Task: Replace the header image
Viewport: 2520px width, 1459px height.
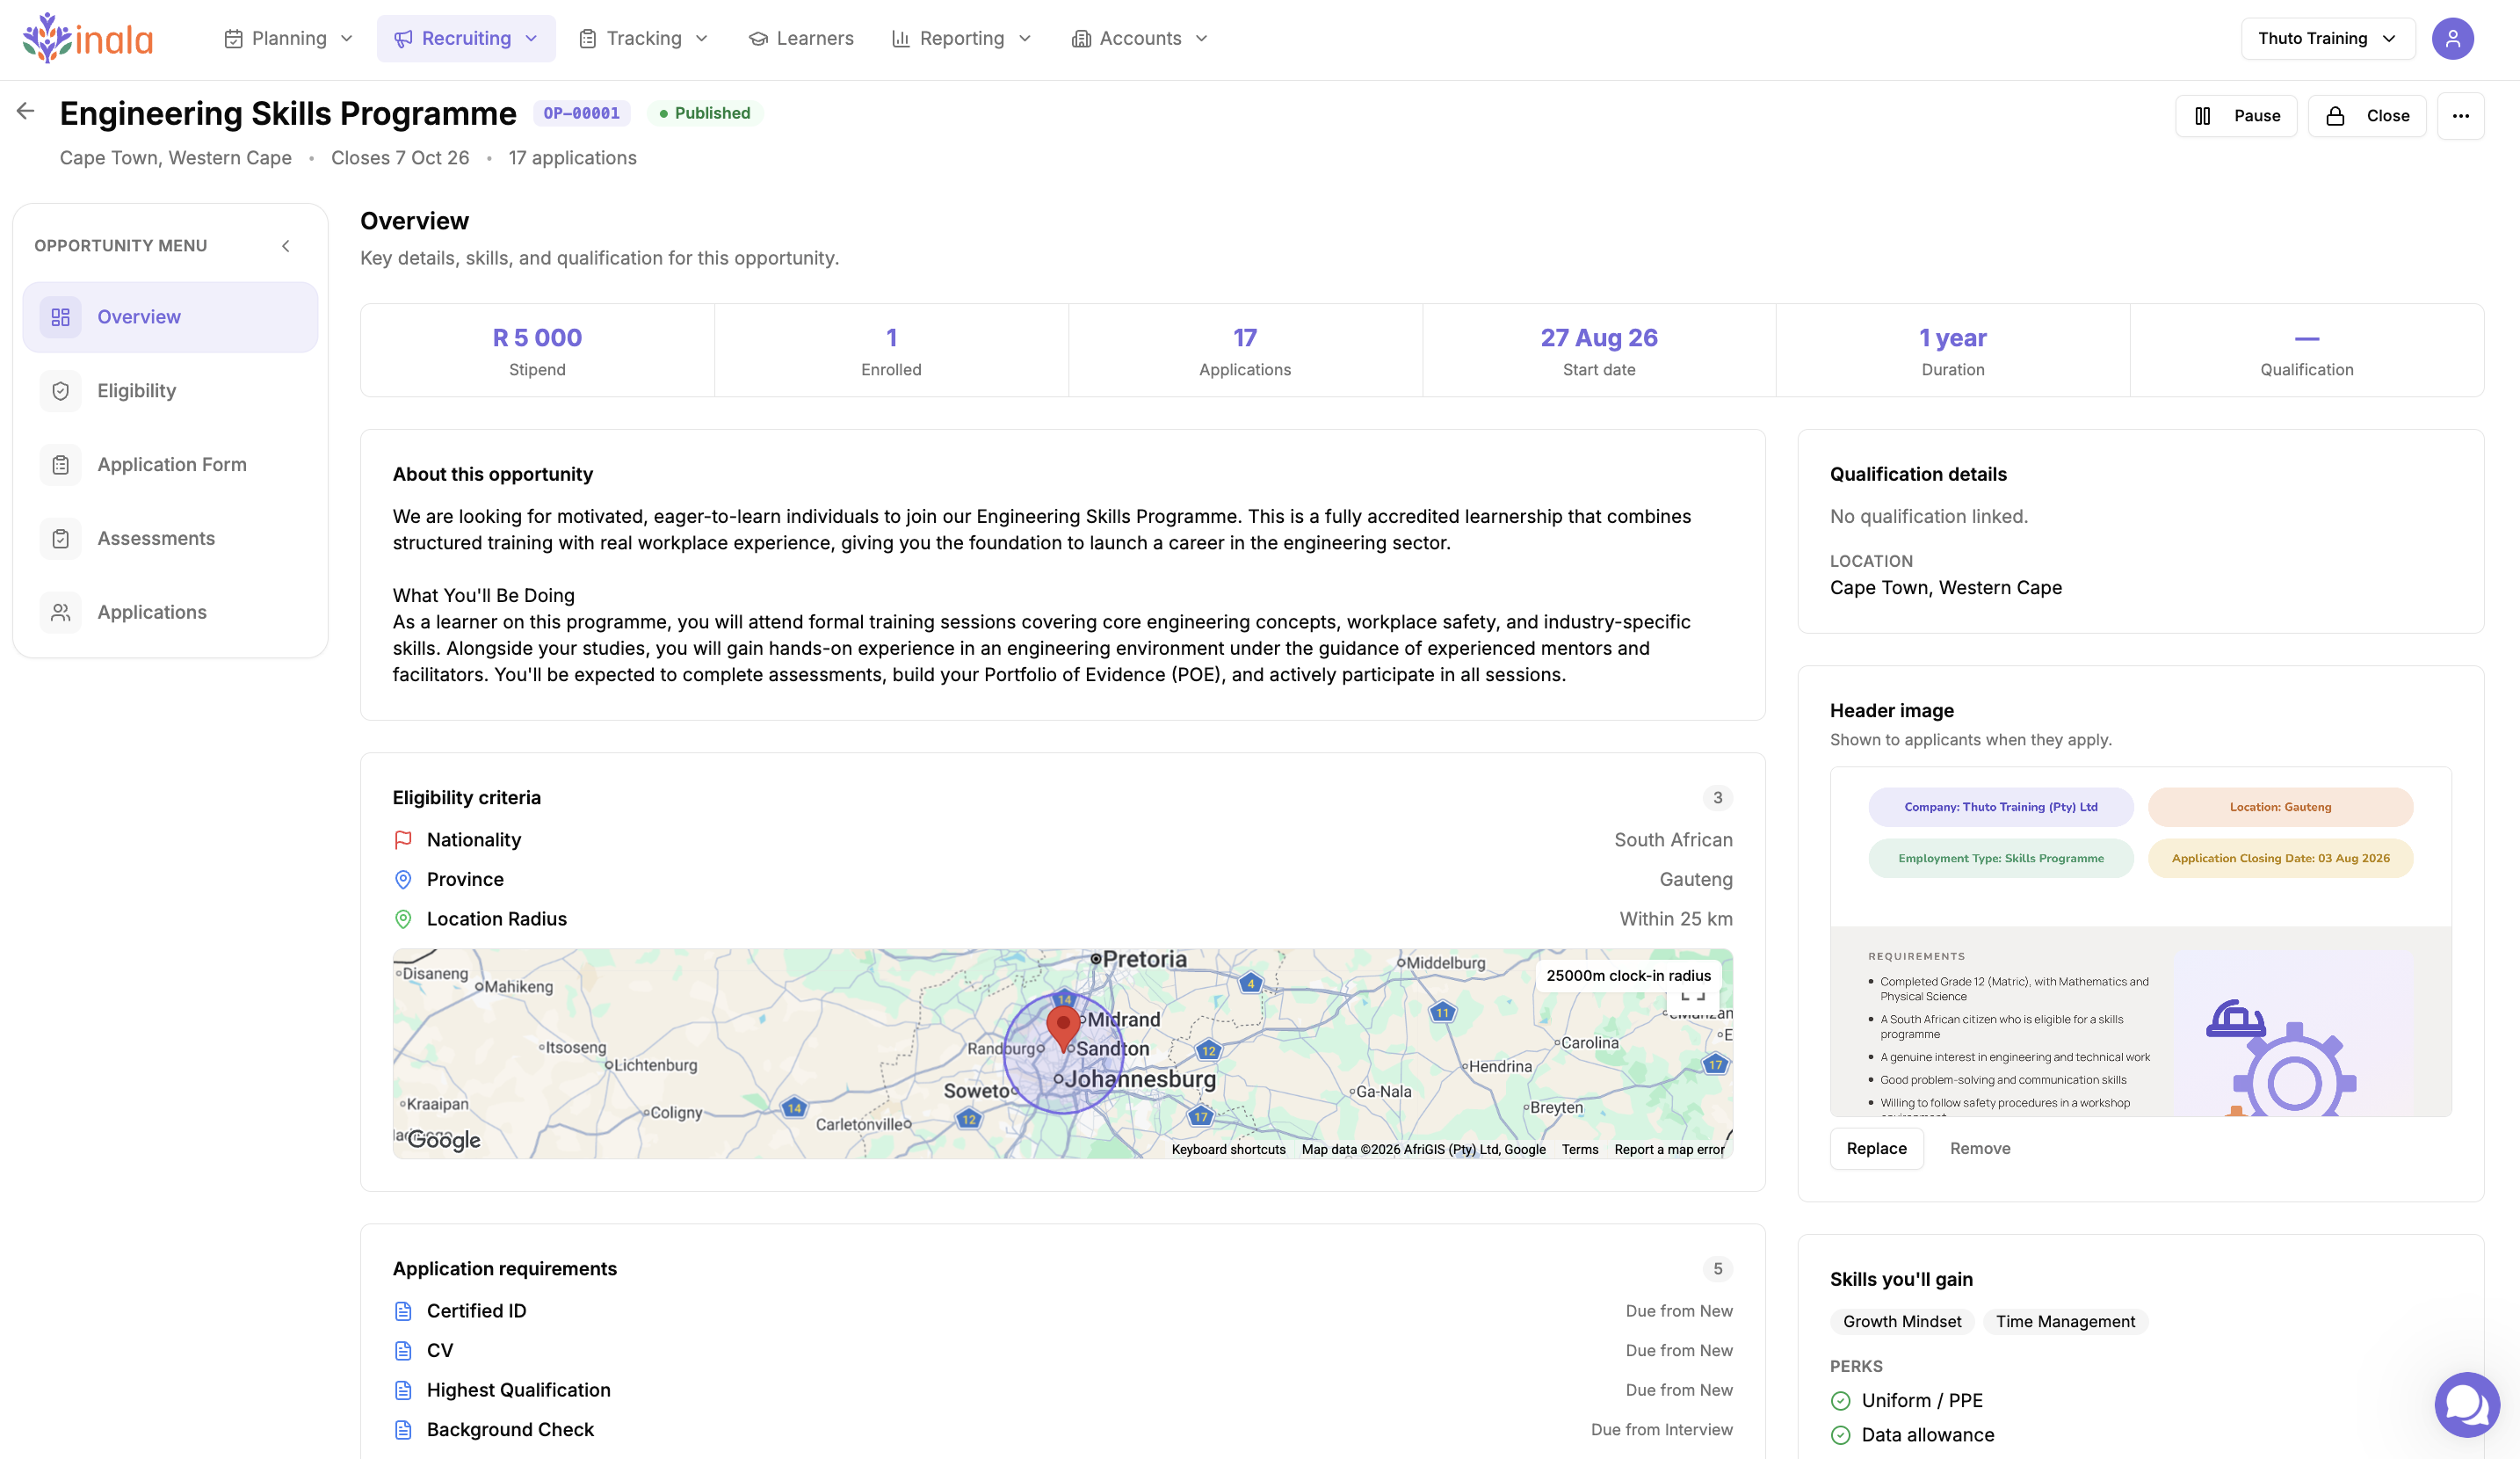Action: click(x=1876, y=1148)
